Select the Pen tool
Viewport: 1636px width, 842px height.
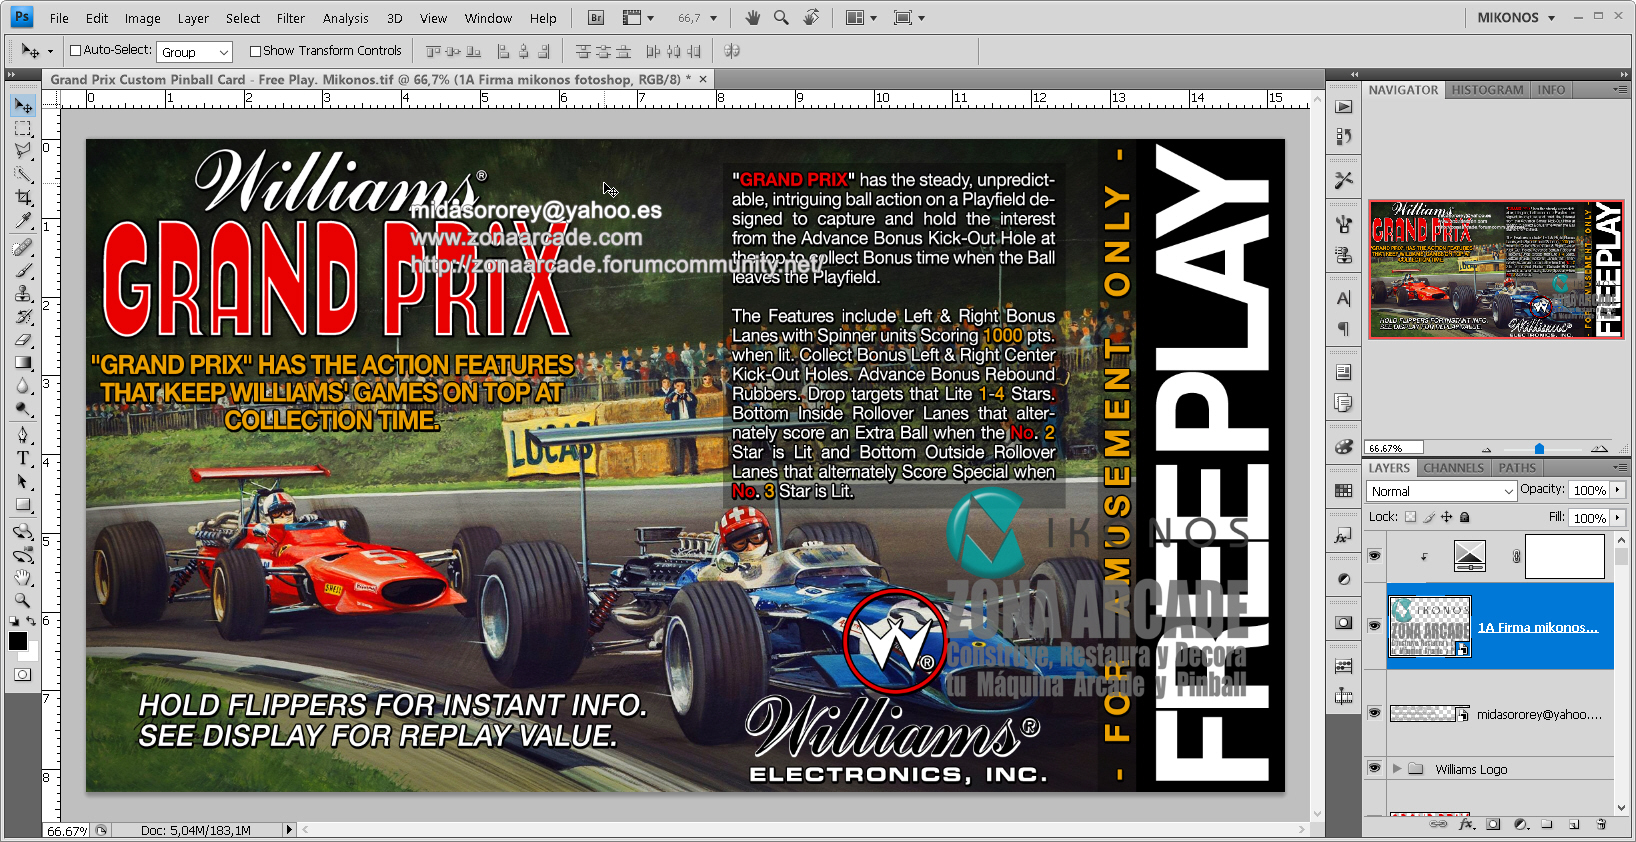pyautogui.click(x=22, y=435)
